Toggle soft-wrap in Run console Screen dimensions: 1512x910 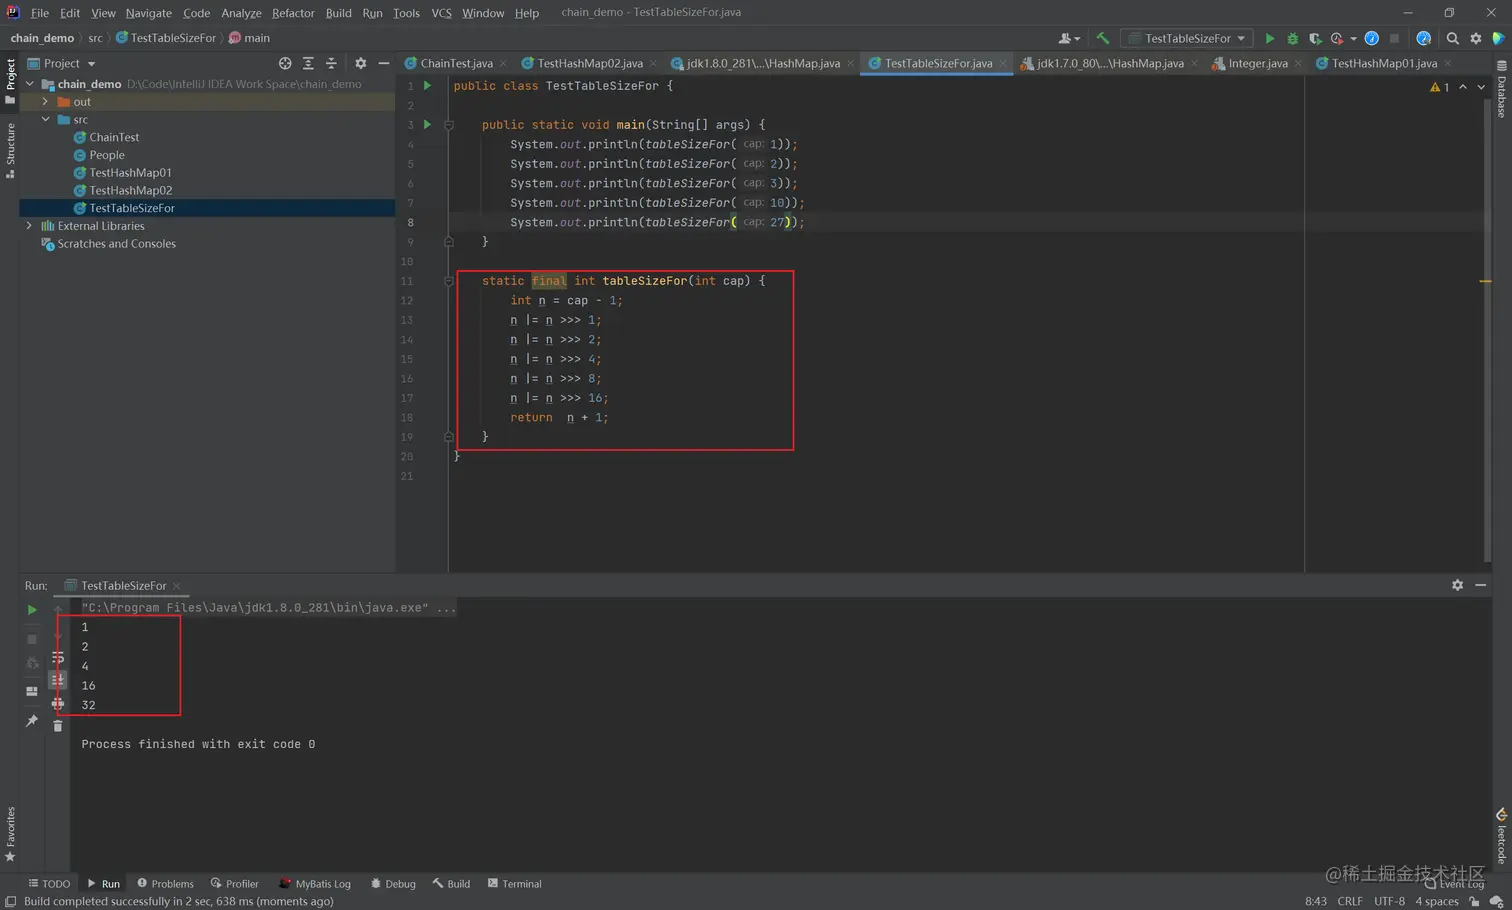pyautogui.click(x=58, y=658)
